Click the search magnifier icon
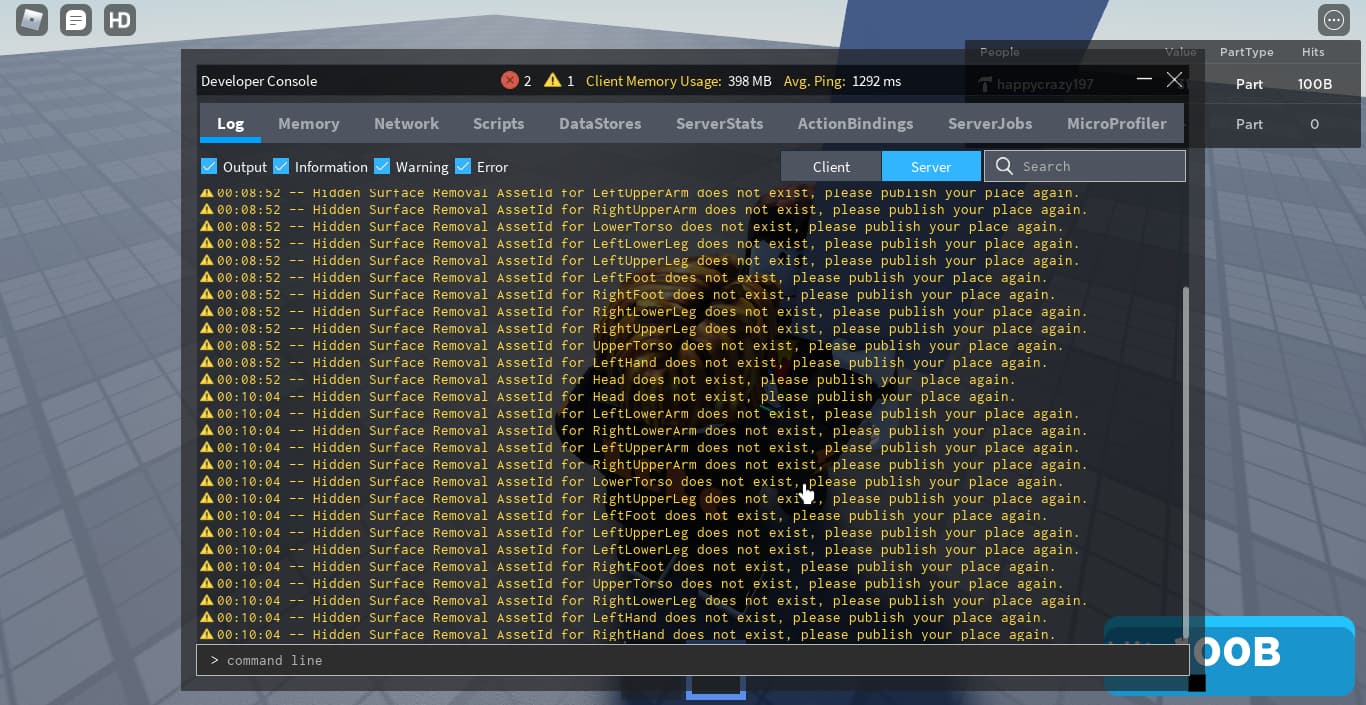 coord(1003,166)
